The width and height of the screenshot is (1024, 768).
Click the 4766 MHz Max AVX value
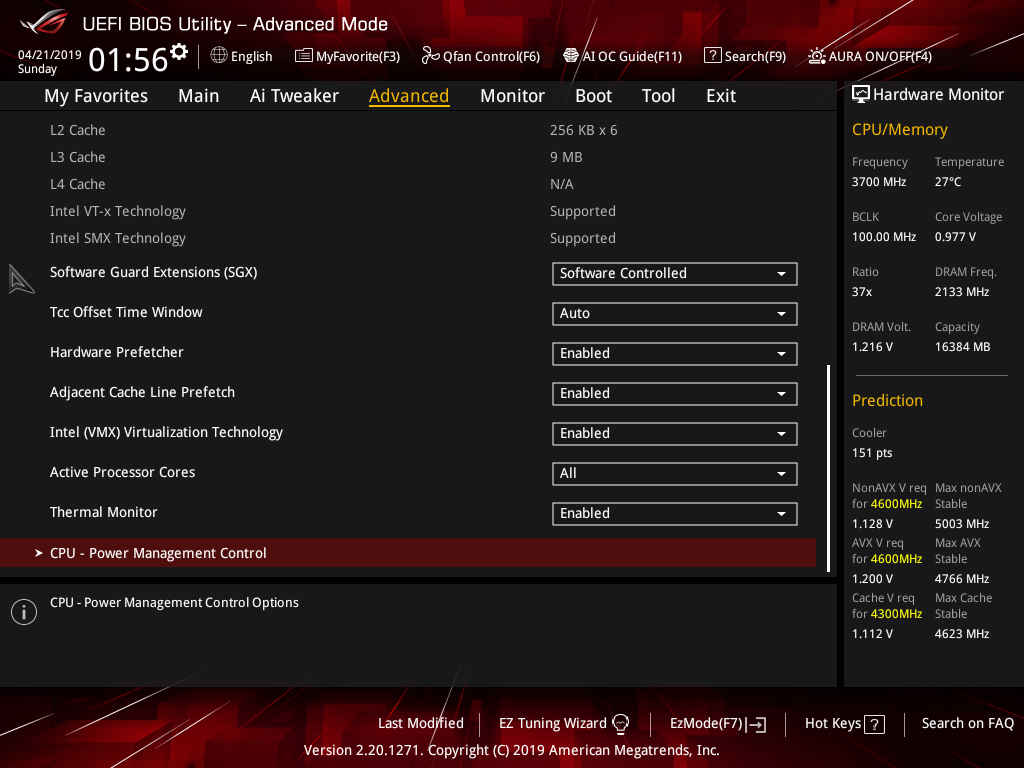point(961,579)
